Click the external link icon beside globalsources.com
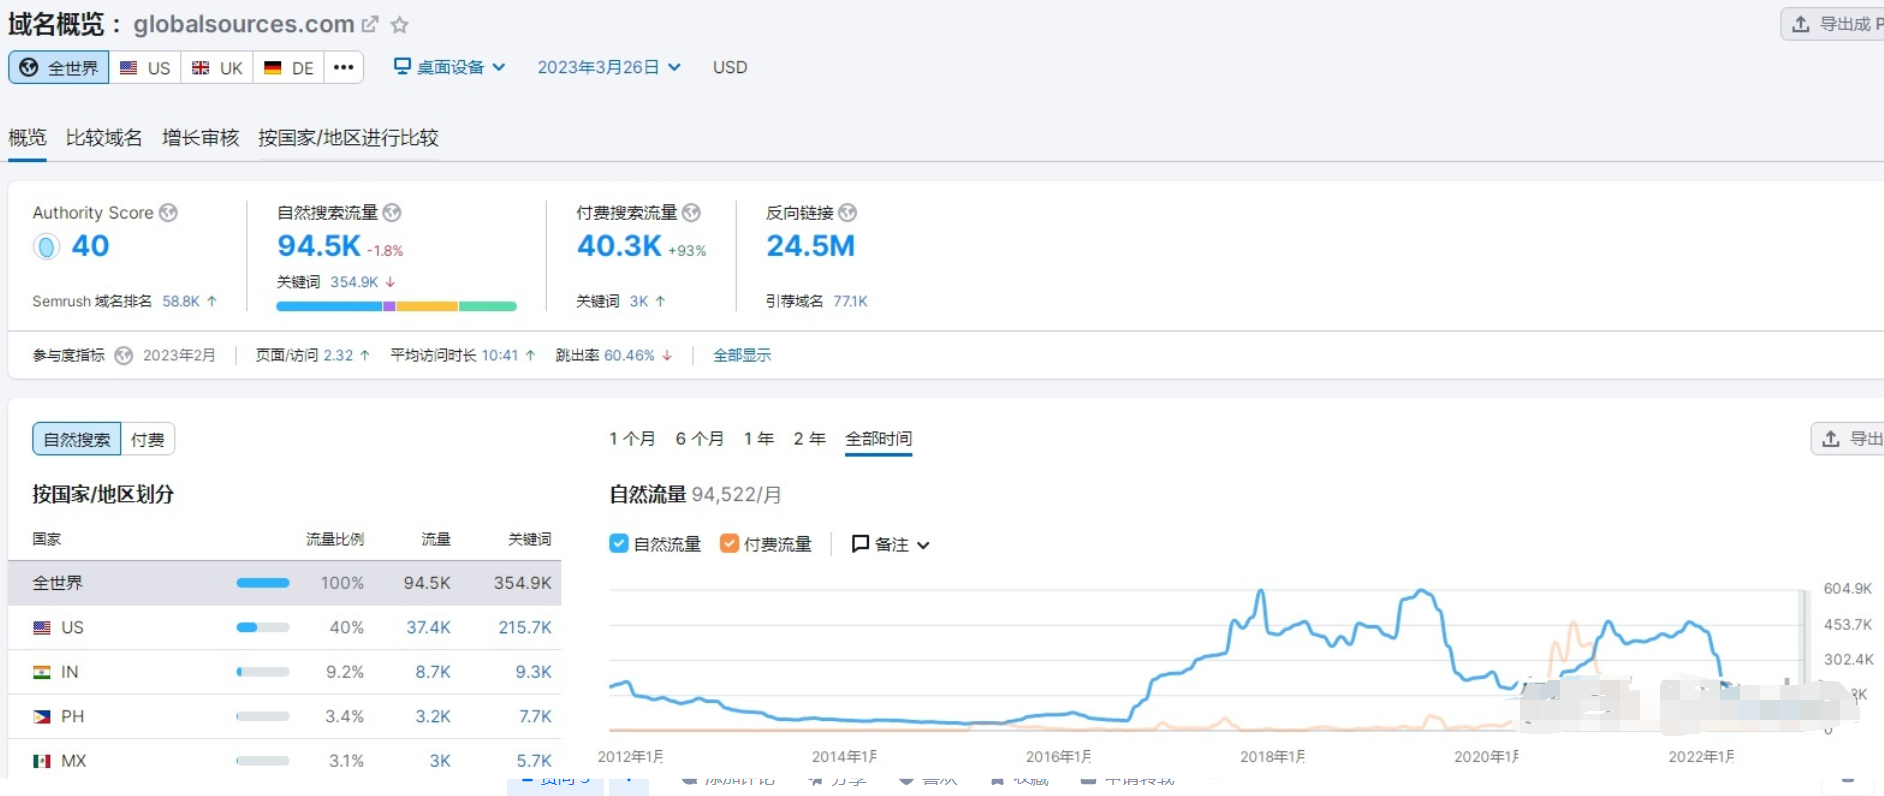The width and height of the screenshot is (1884, 796). (x=370, y=24)
